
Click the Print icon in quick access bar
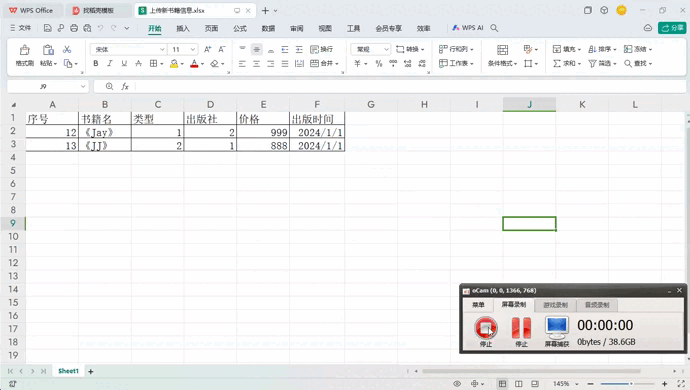(x=74, y=28)
